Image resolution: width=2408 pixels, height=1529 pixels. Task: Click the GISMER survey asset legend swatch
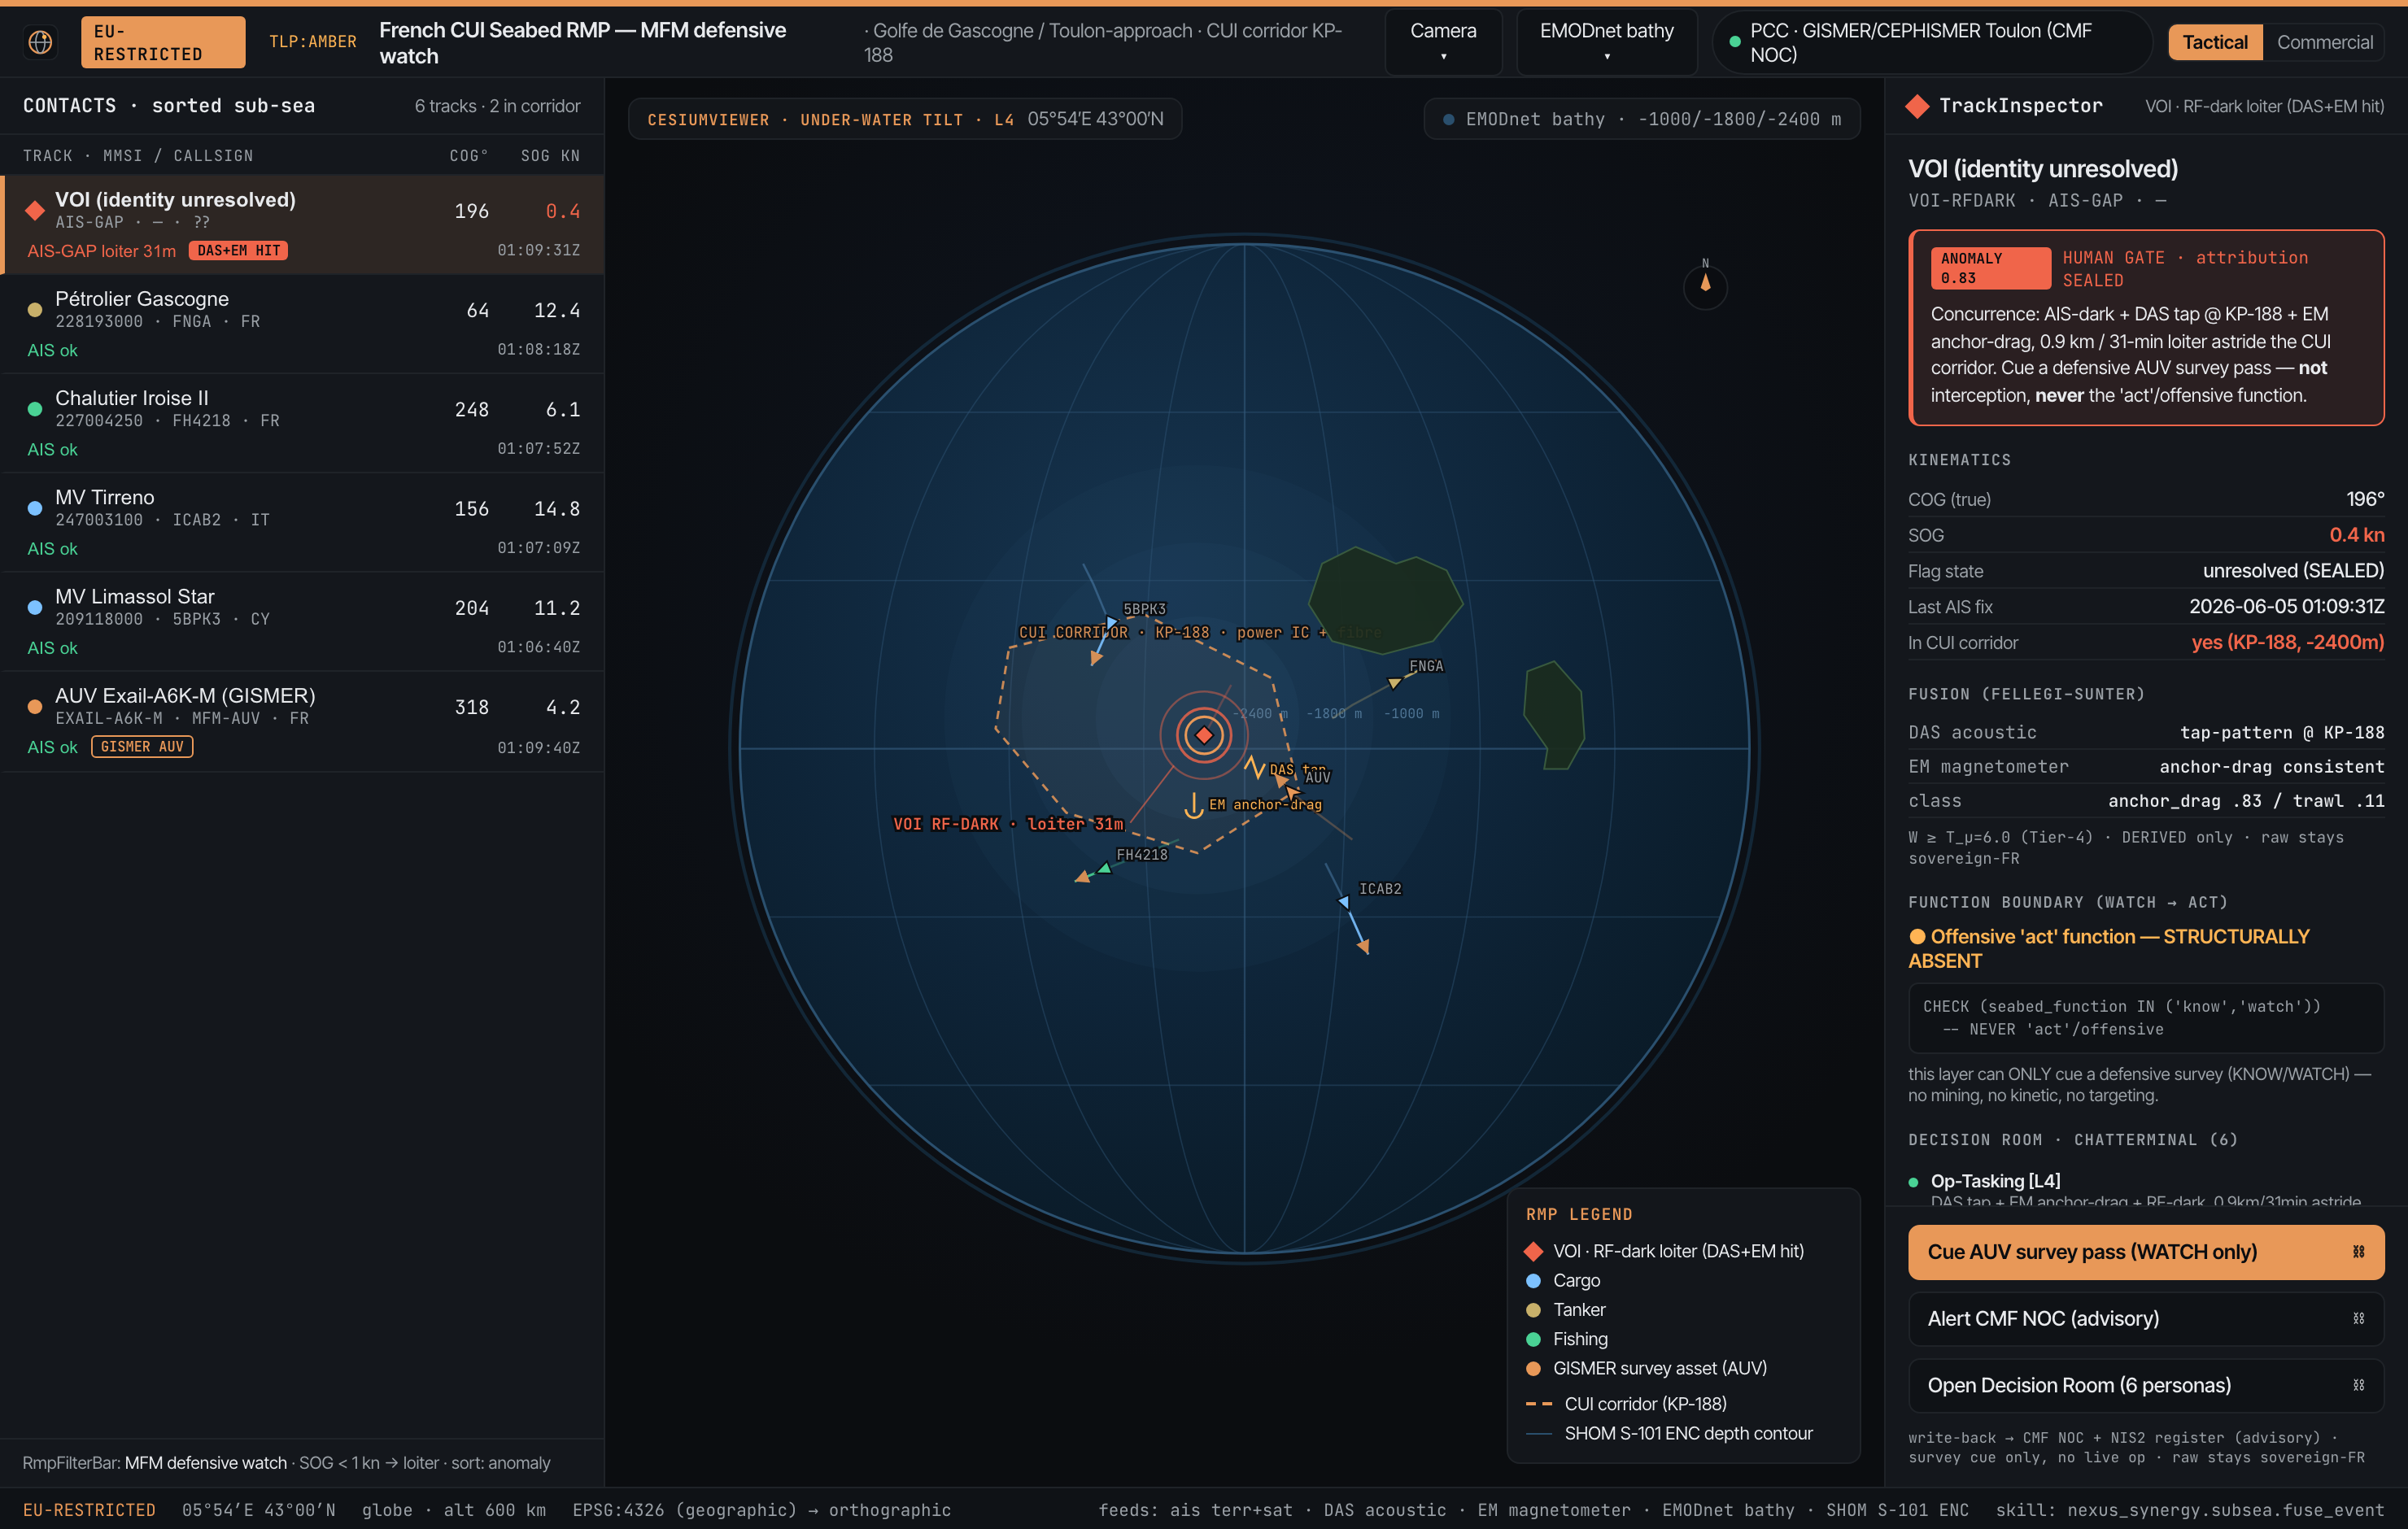1533,1368
